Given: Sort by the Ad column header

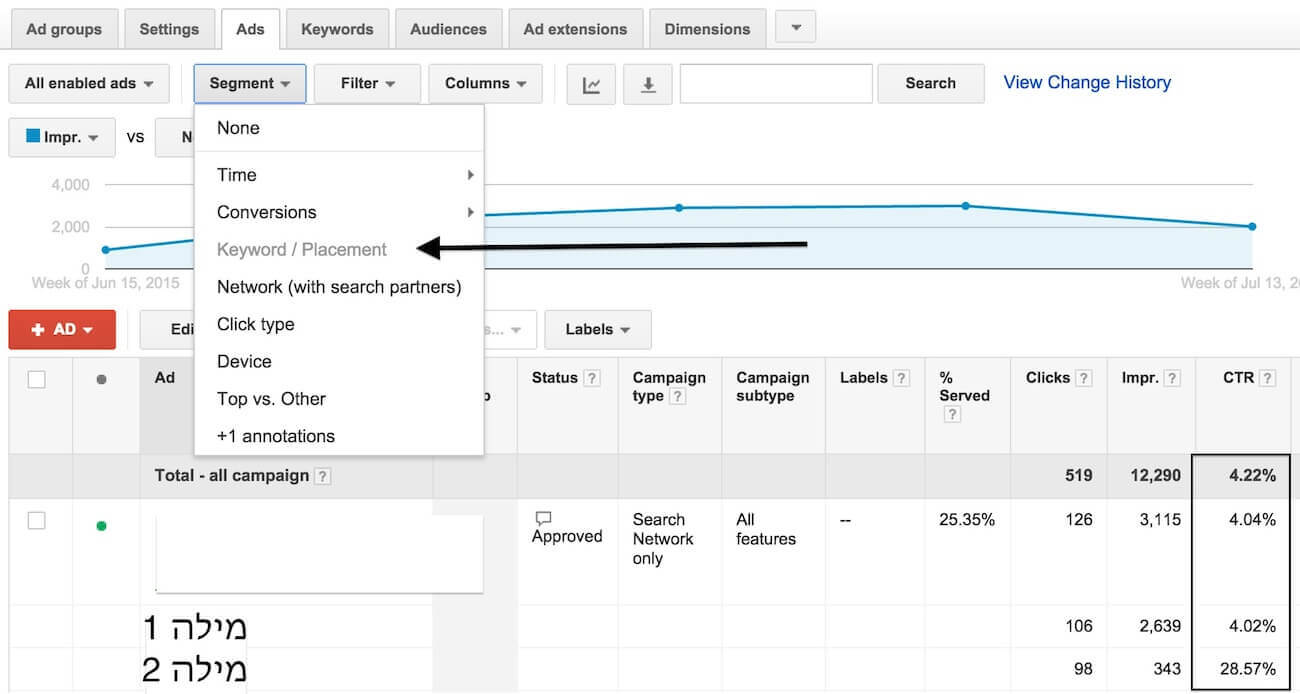Looking at the screenshot, I should click(x=165, y=378).
